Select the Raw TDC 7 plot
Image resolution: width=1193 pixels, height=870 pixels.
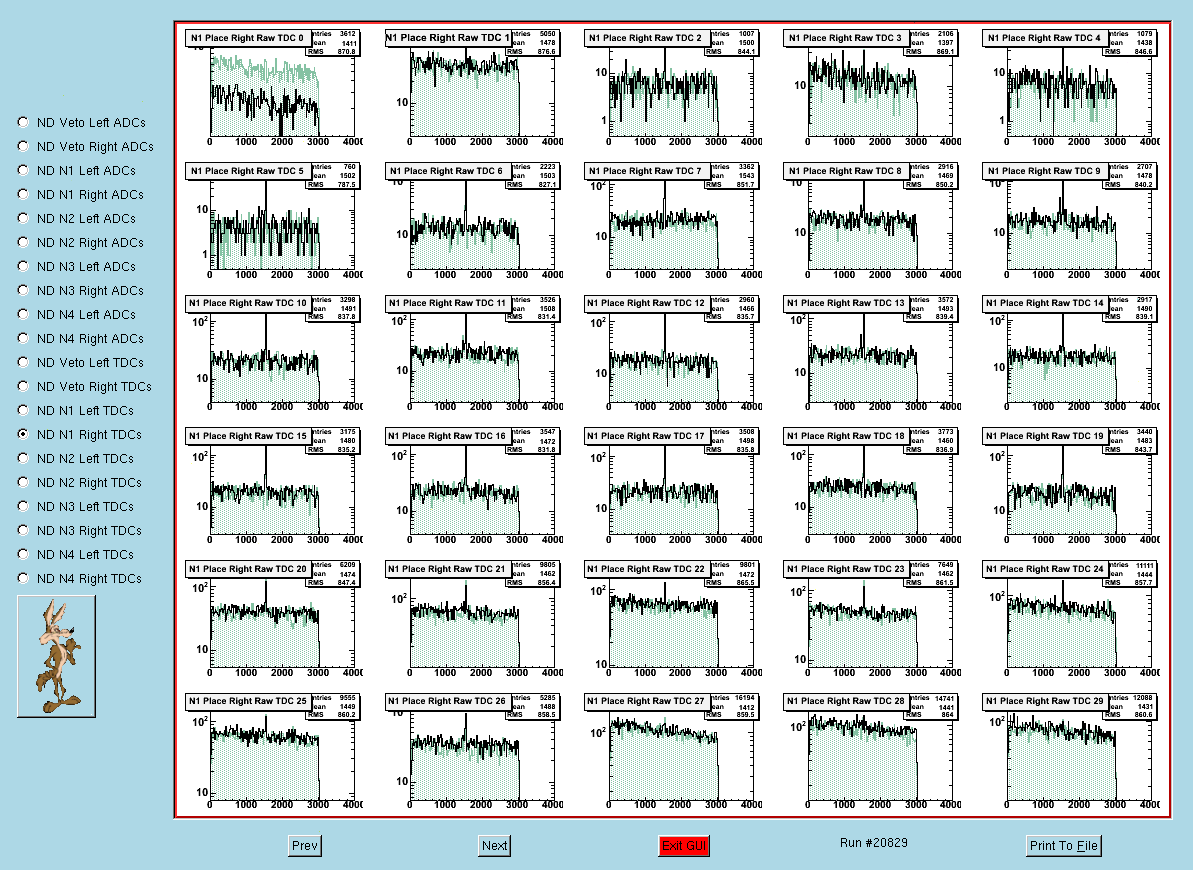click(673, 221)
